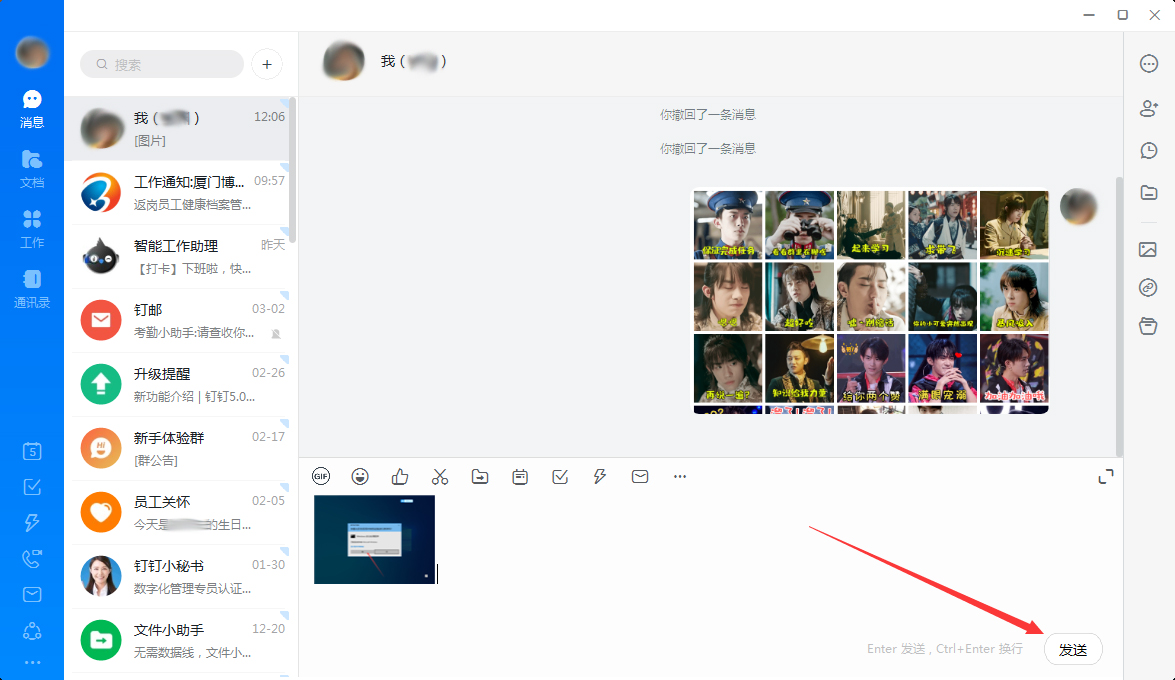
Task: Open the send file icon
Action: tap(480, 476)
